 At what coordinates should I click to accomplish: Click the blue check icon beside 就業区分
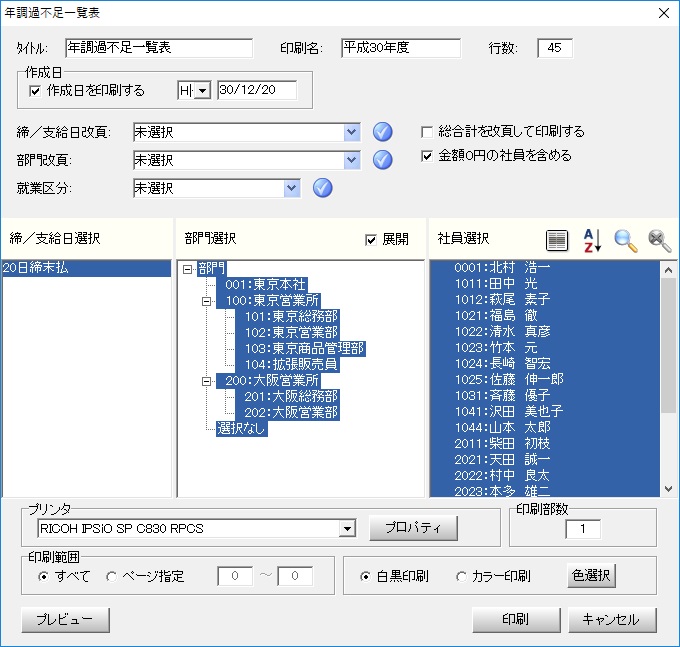tap(323, 188)
